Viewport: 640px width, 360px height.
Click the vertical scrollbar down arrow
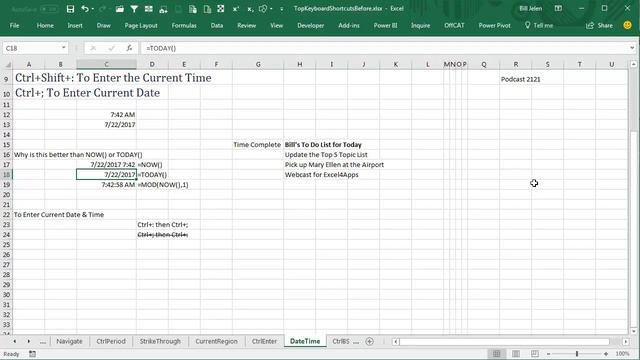click(633, 331)
